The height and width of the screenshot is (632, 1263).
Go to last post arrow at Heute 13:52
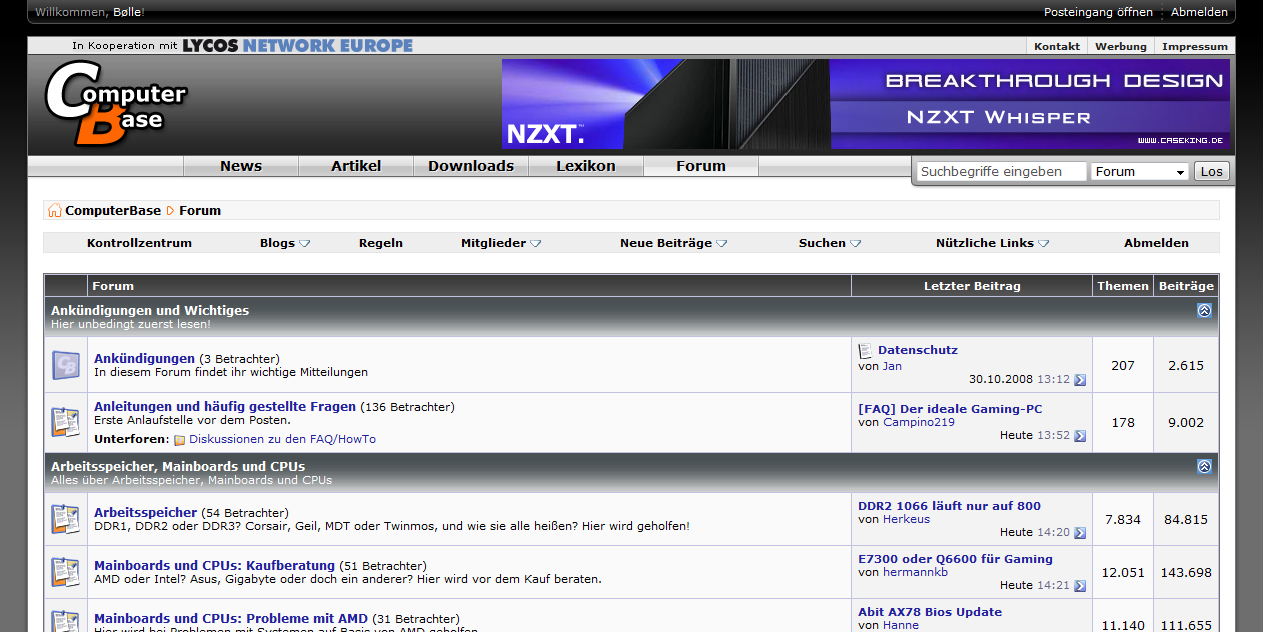coord(1080,436)
